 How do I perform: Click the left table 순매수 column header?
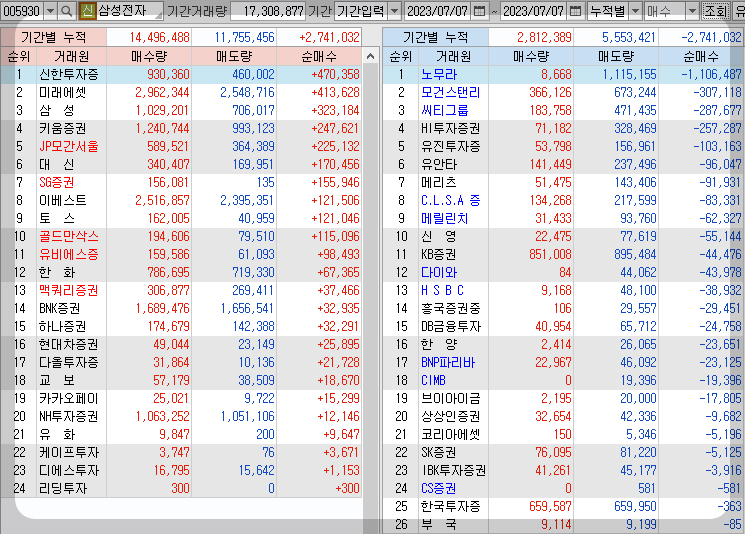[x=319, y=57]
